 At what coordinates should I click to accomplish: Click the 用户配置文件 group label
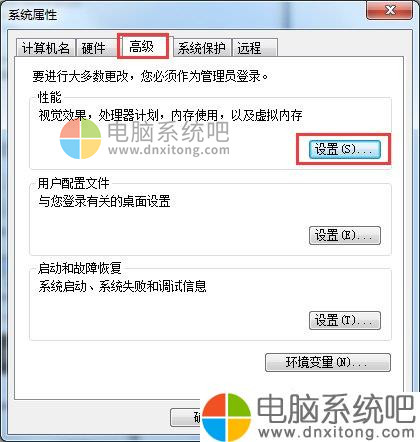coord(73,183)
